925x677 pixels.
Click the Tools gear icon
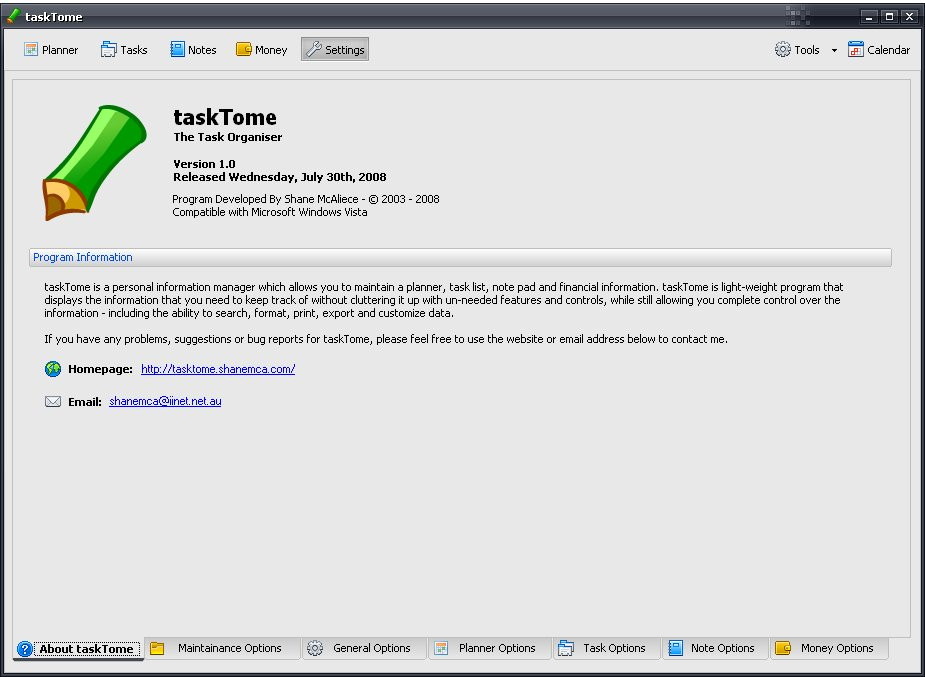(782, 50)
